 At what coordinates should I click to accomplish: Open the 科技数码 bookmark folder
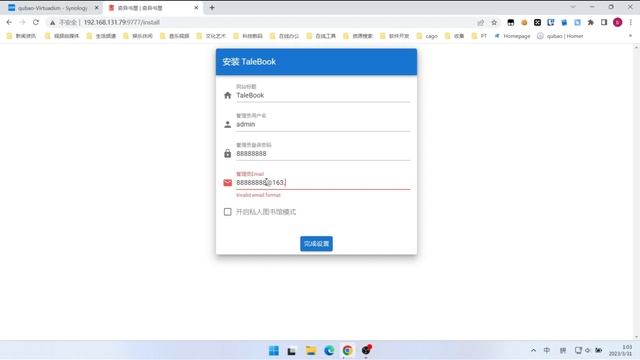click(x=248, y=36)
